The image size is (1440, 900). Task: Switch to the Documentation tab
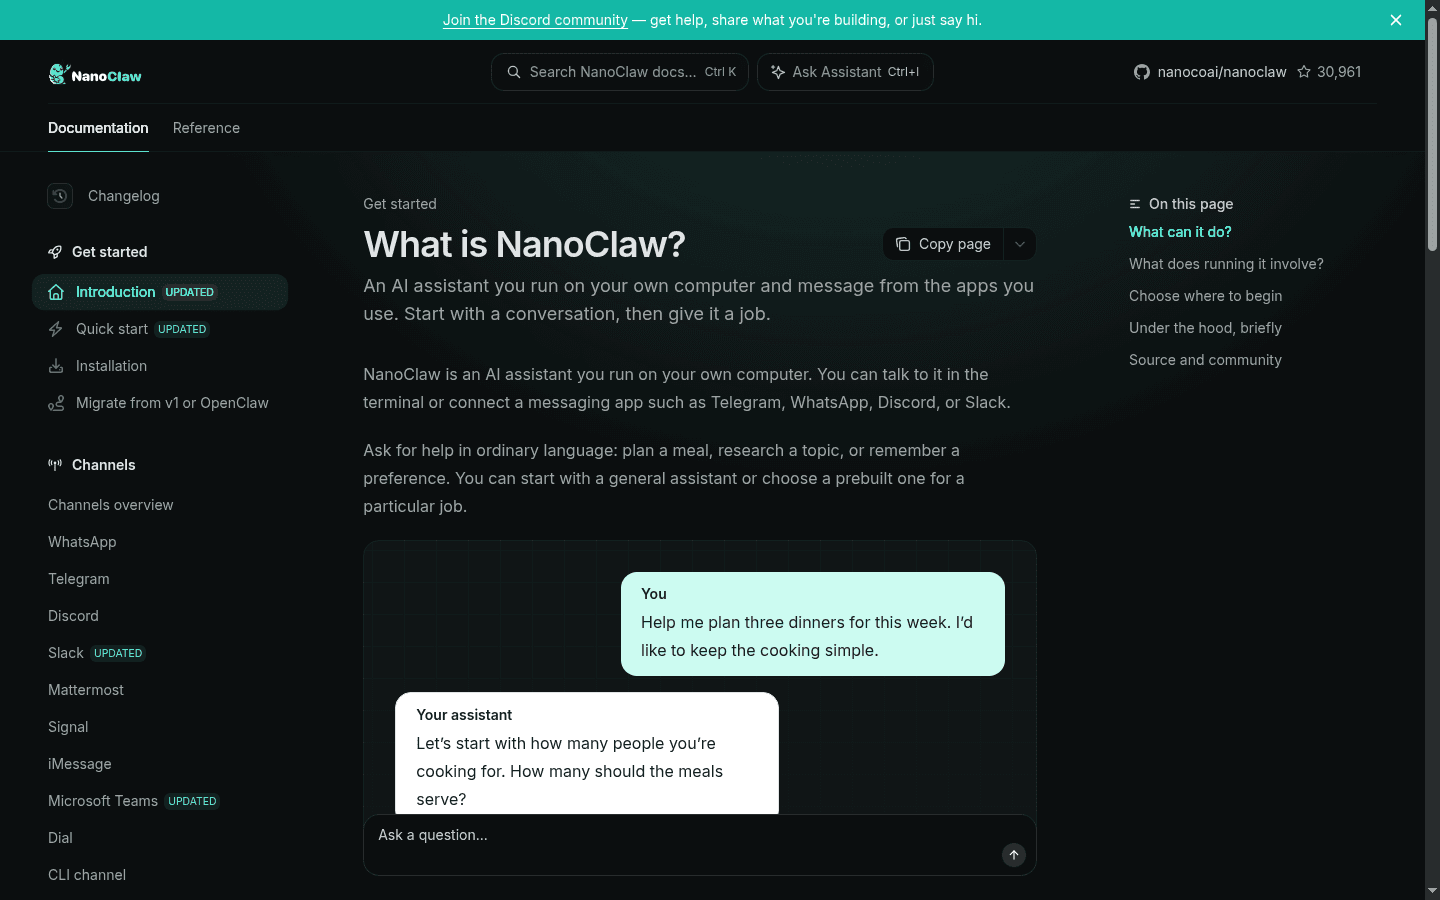(x=98, y=128)
